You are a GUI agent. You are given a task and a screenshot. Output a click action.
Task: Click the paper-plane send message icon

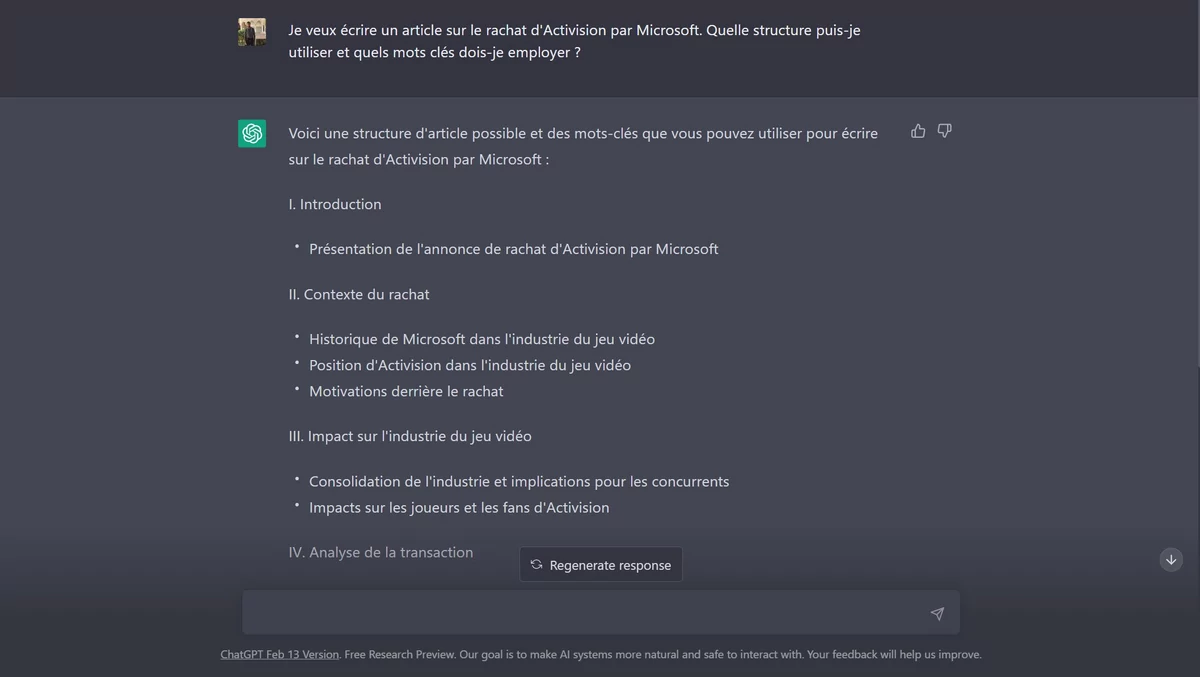pos(937,613)
